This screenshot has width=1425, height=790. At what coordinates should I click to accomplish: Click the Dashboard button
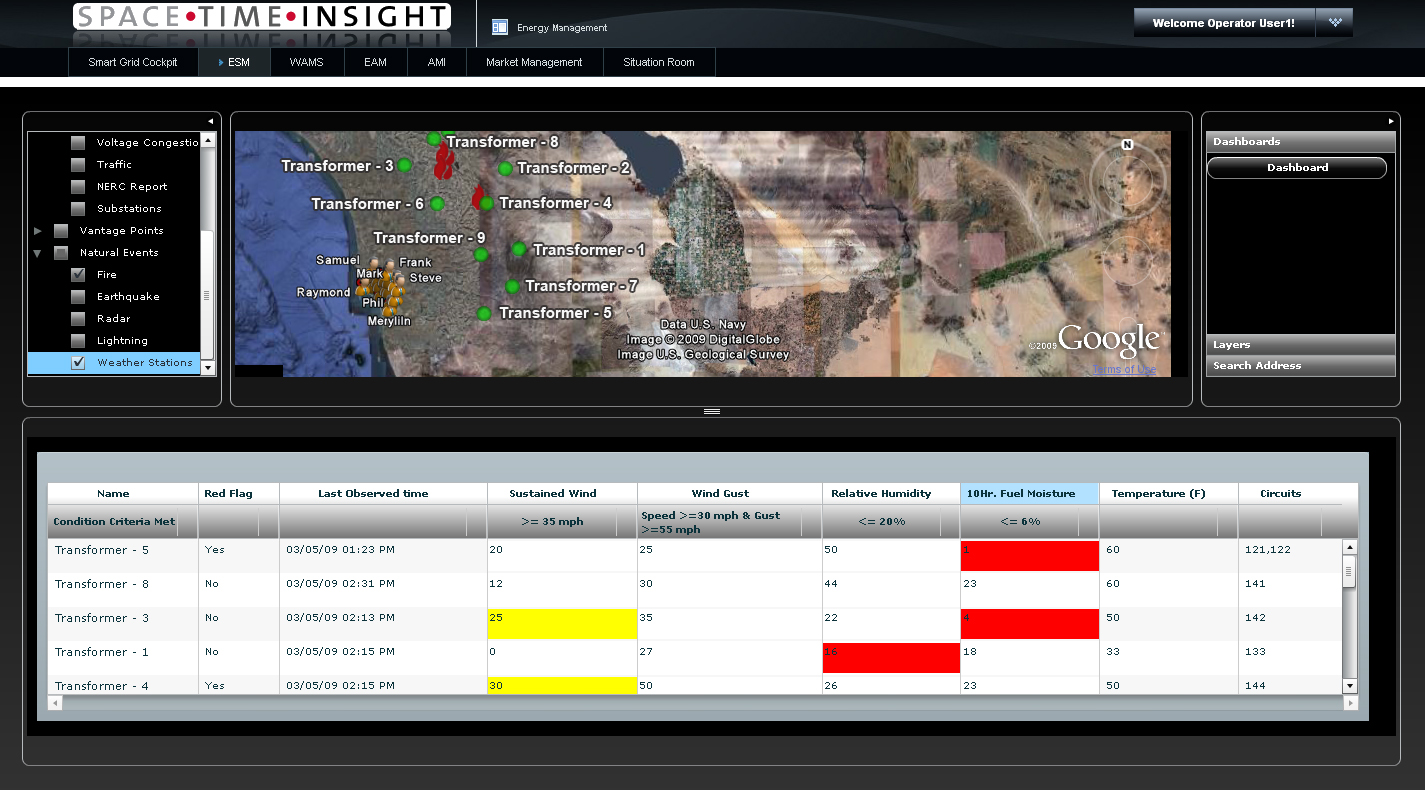click(x=1297, y=168)
